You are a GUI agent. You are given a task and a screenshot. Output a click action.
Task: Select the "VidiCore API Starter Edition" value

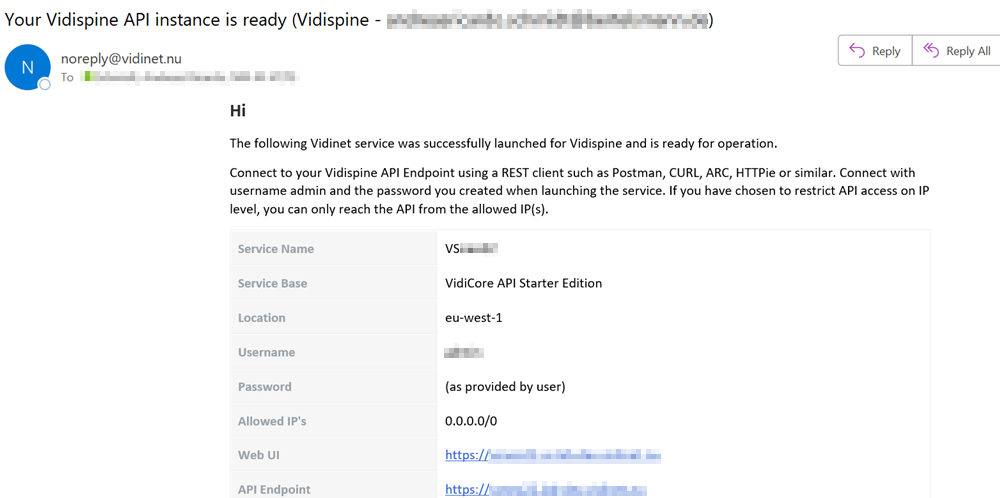523,283
